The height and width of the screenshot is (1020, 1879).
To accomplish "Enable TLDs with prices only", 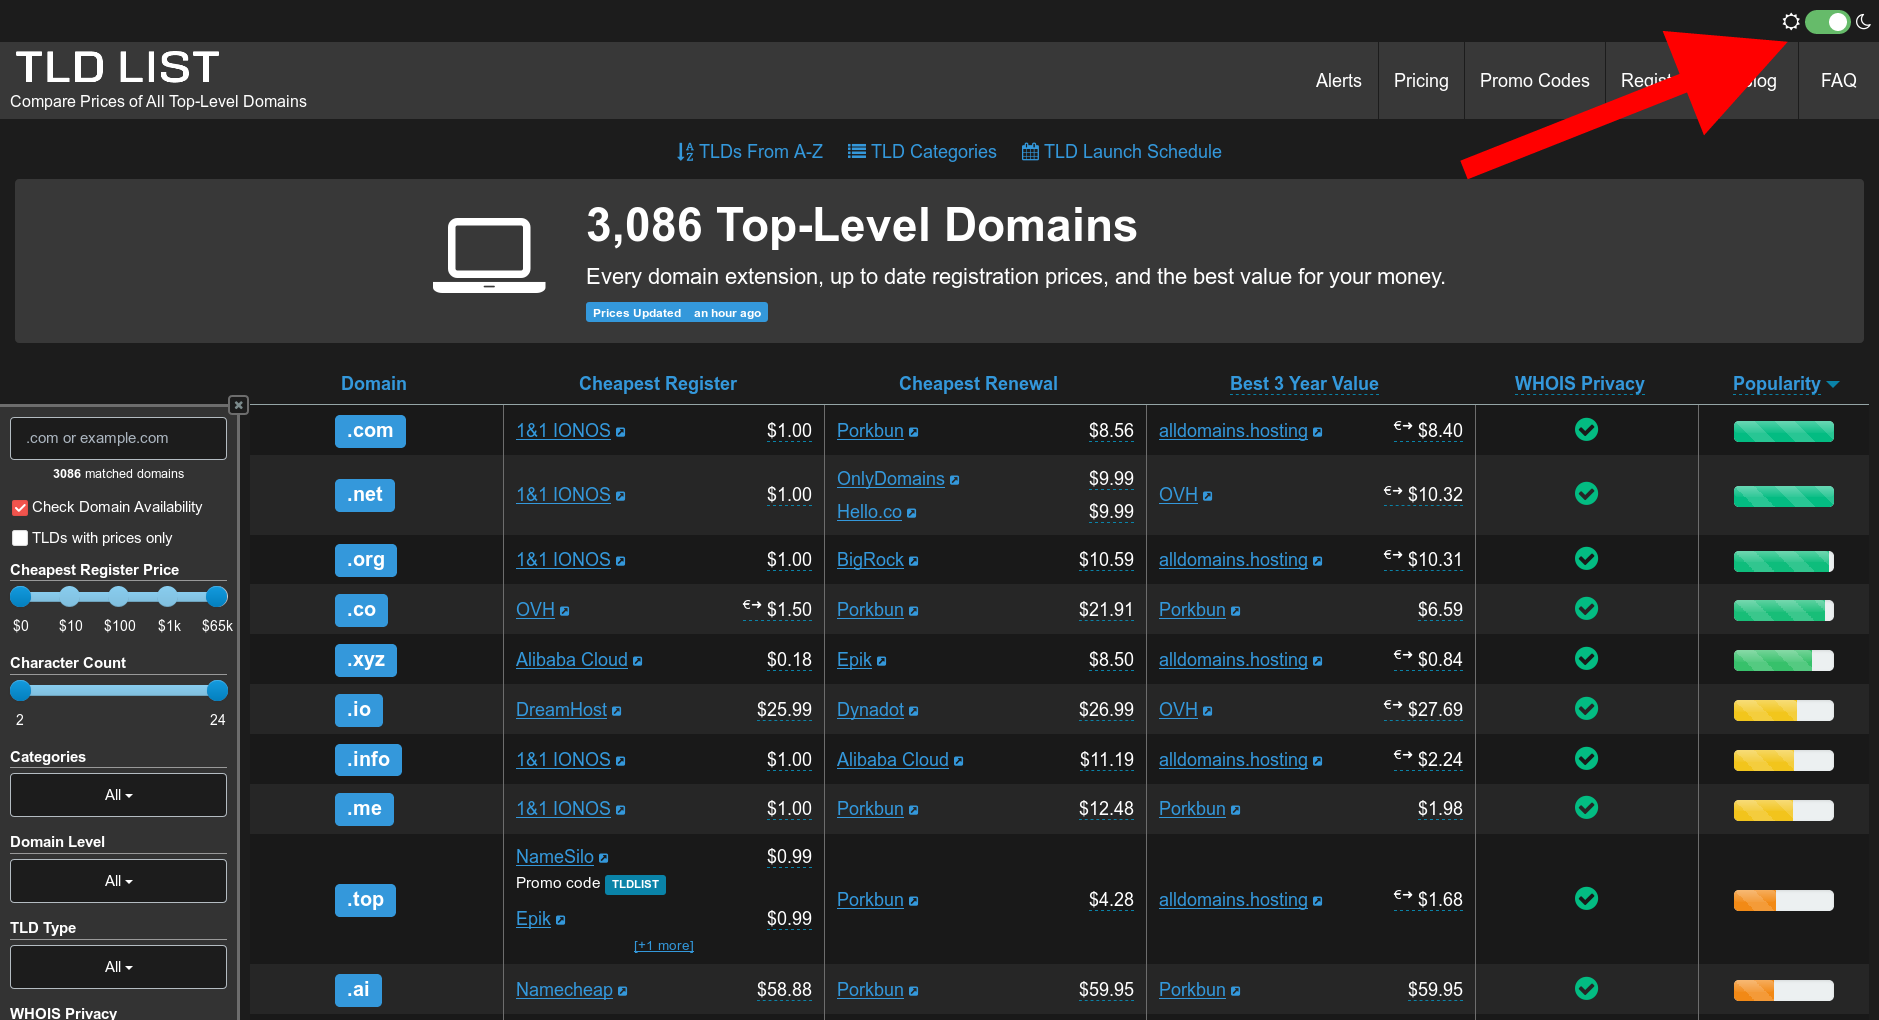I will click(19, 538).
